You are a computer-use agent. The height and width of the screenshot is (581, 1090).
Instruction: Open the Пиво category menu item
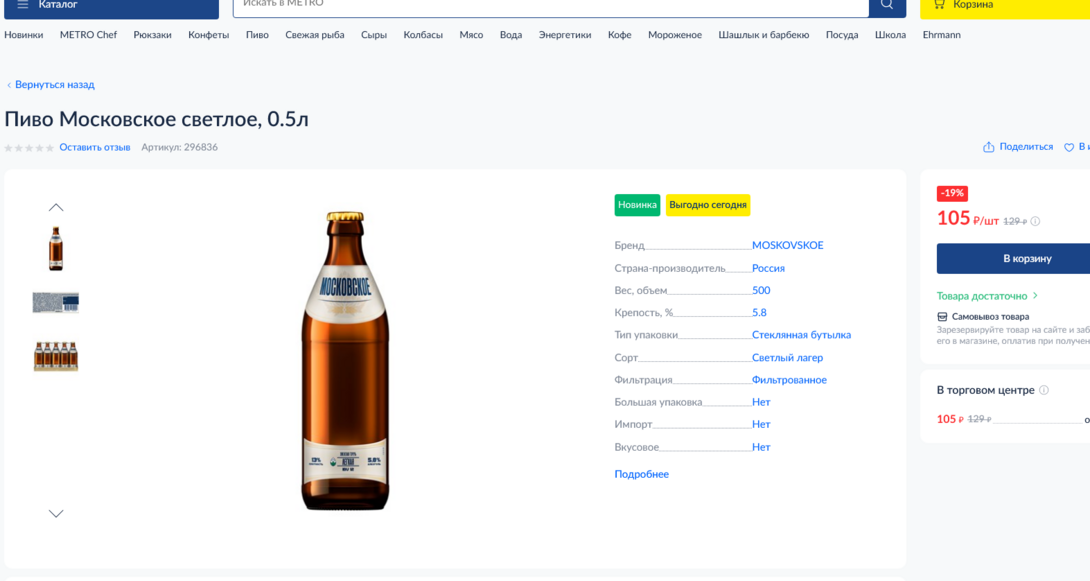[x=257, y=35]
